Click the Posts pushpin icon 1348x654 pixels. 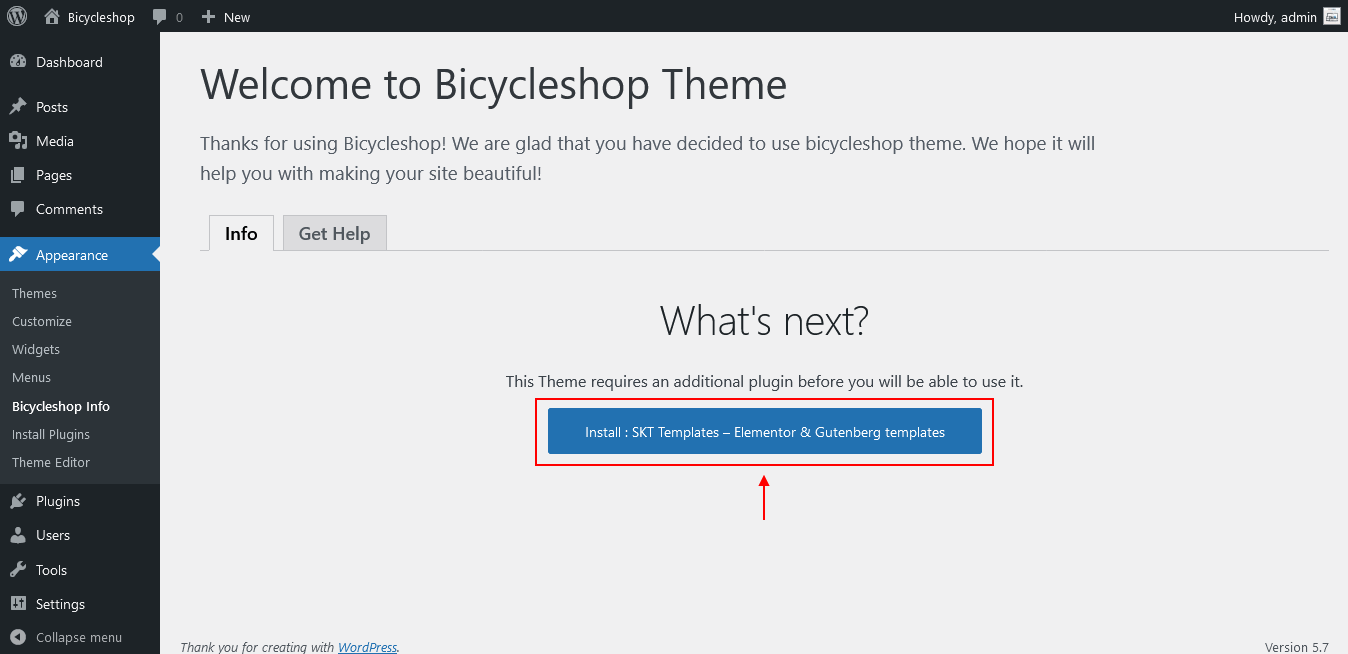[x=18, y=107]
